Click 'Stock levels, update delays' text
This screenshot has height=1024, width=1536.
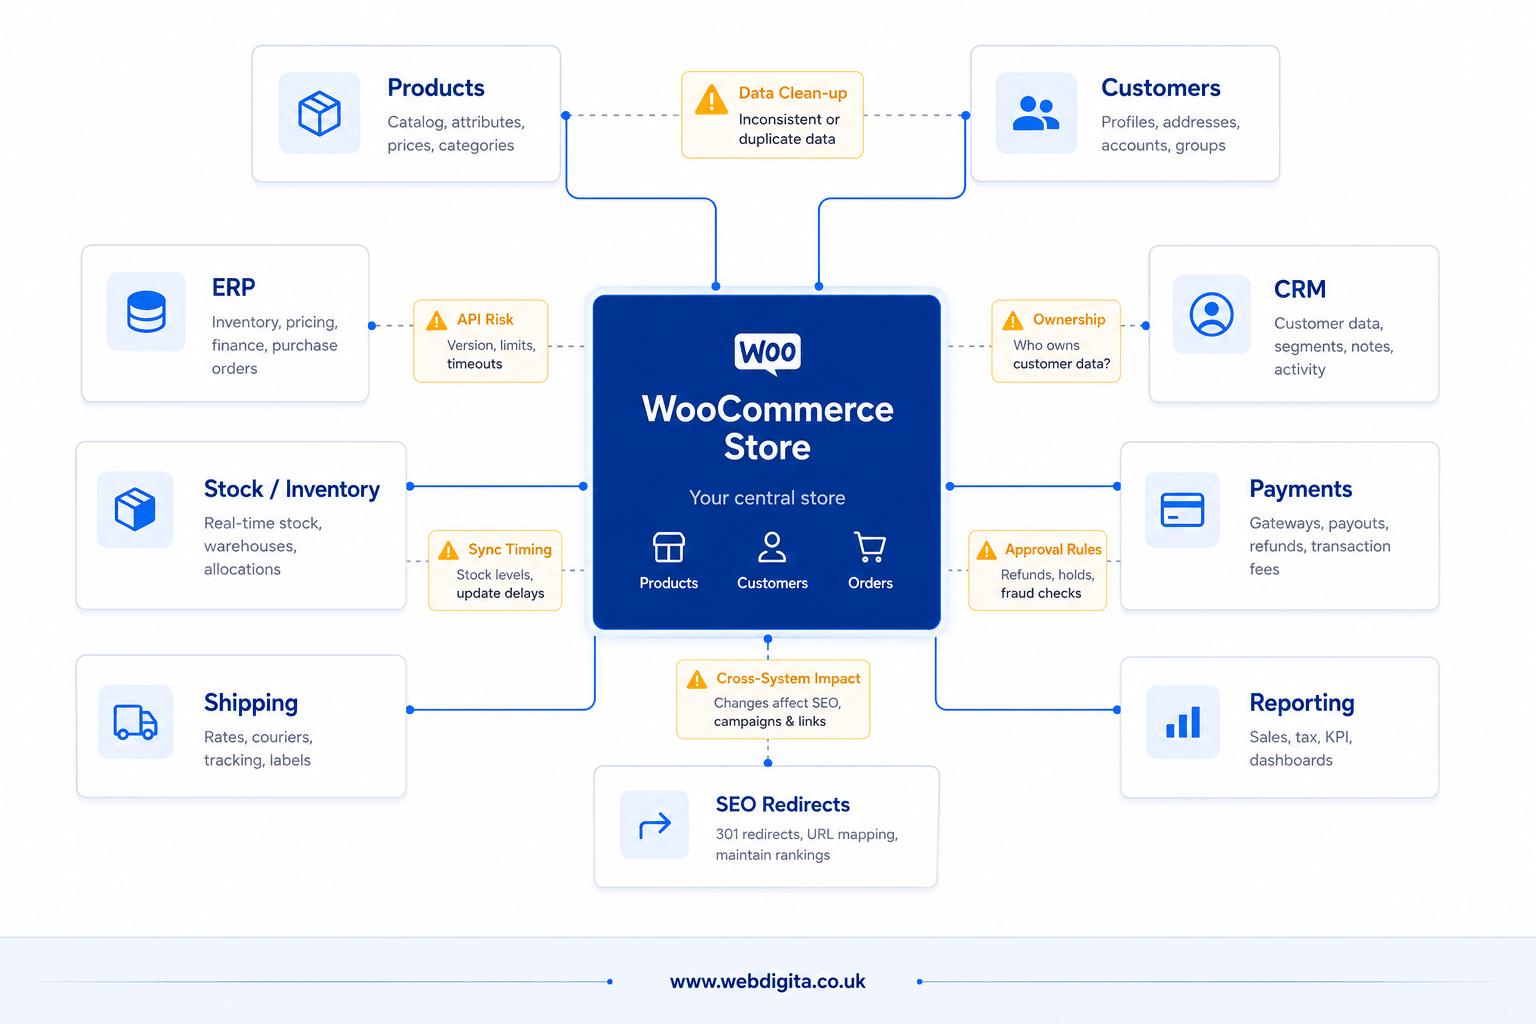(x=500, y=584)
